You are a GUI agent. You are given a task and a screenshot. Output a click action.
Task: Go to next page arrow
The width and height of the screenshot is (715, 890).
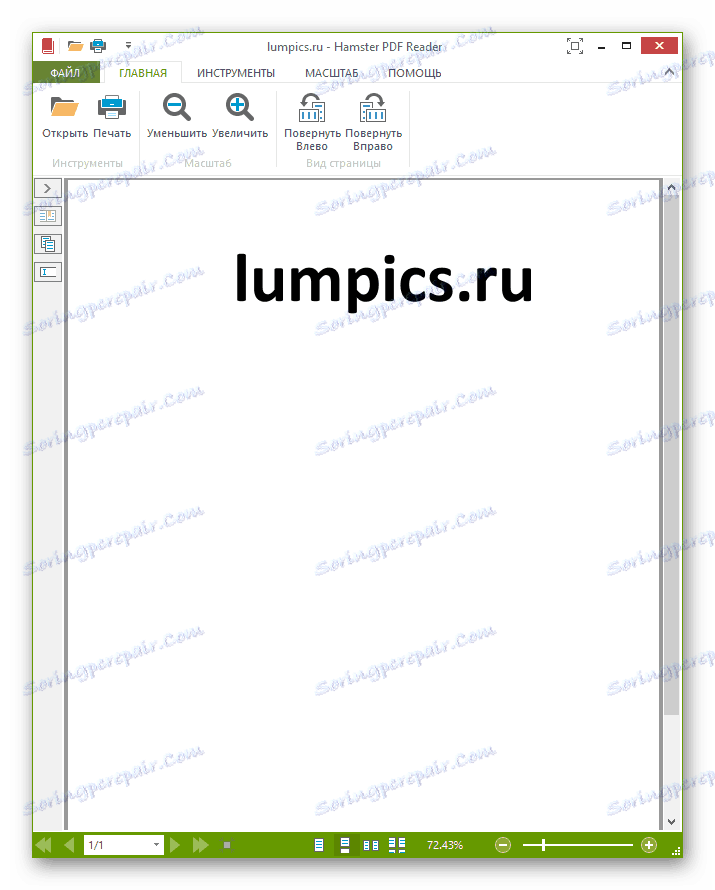pos(175,845)
